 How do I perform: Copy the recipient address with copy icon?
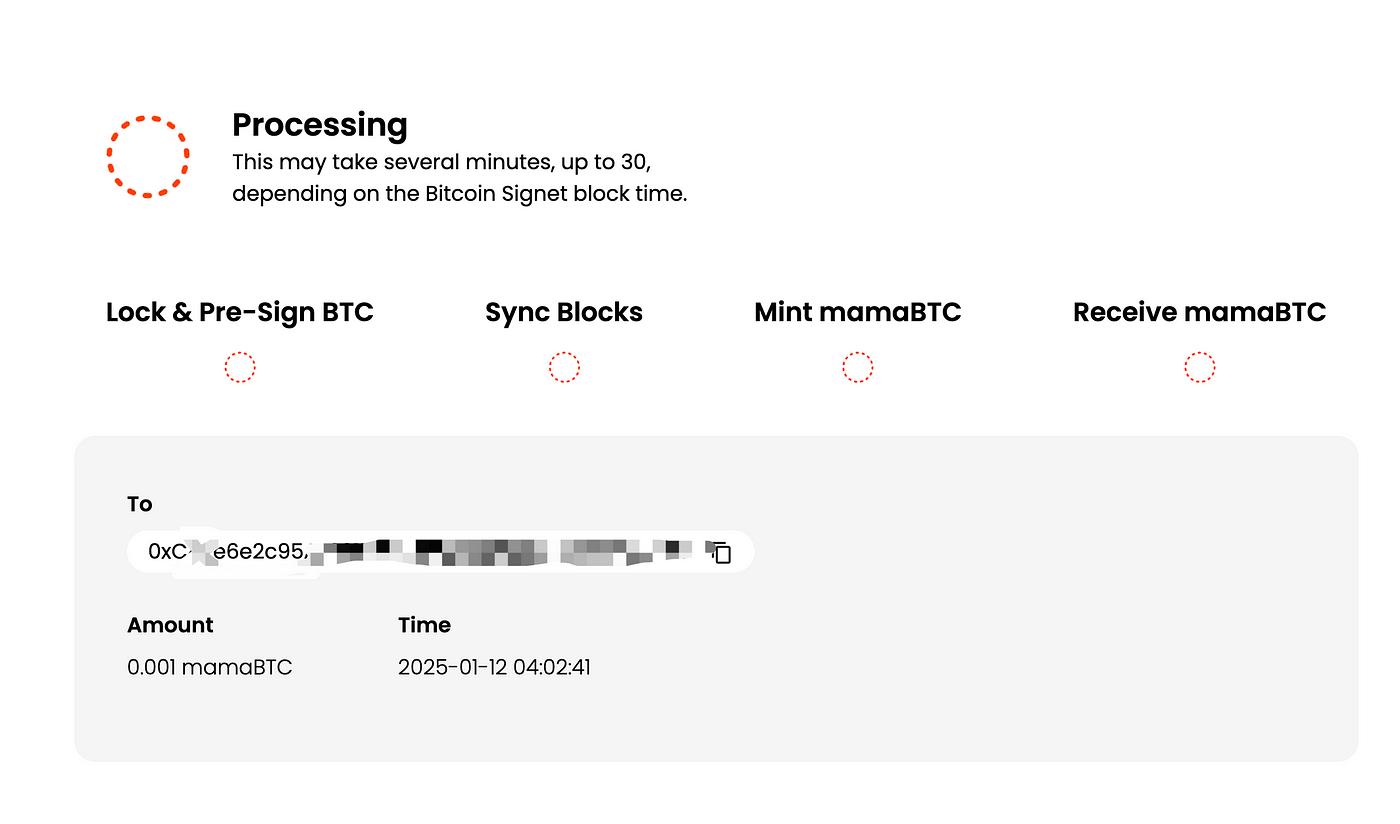pyautogui.click(x=721, y=552)
